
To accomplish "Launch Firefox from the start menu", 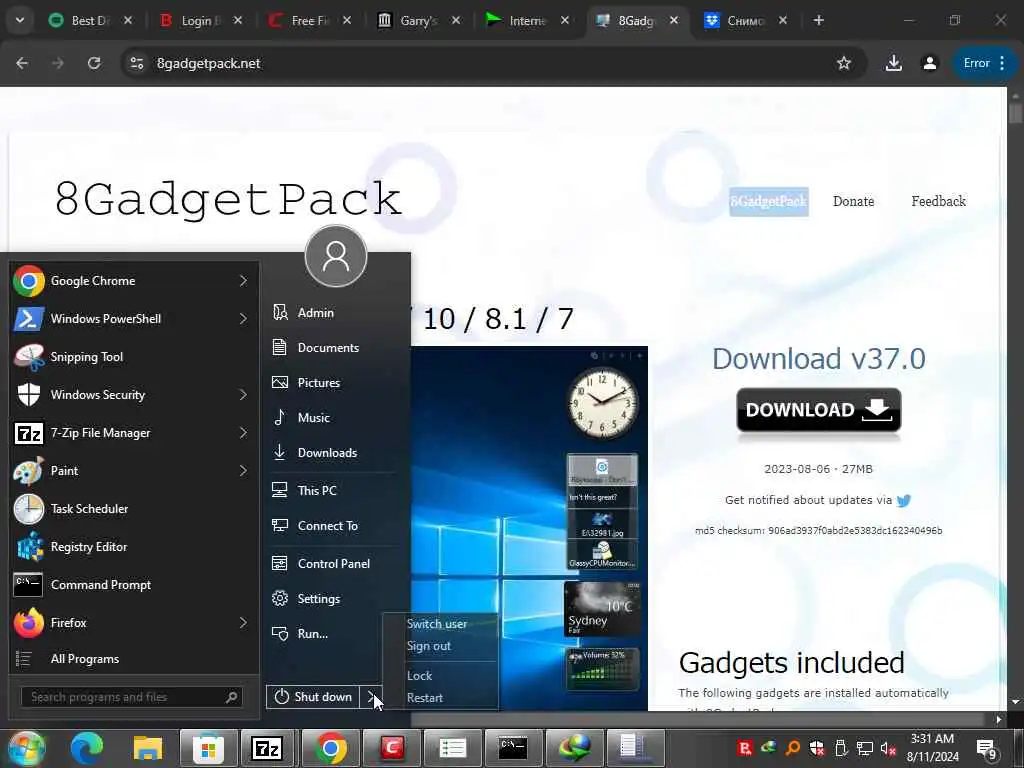I will pos(134,622).
